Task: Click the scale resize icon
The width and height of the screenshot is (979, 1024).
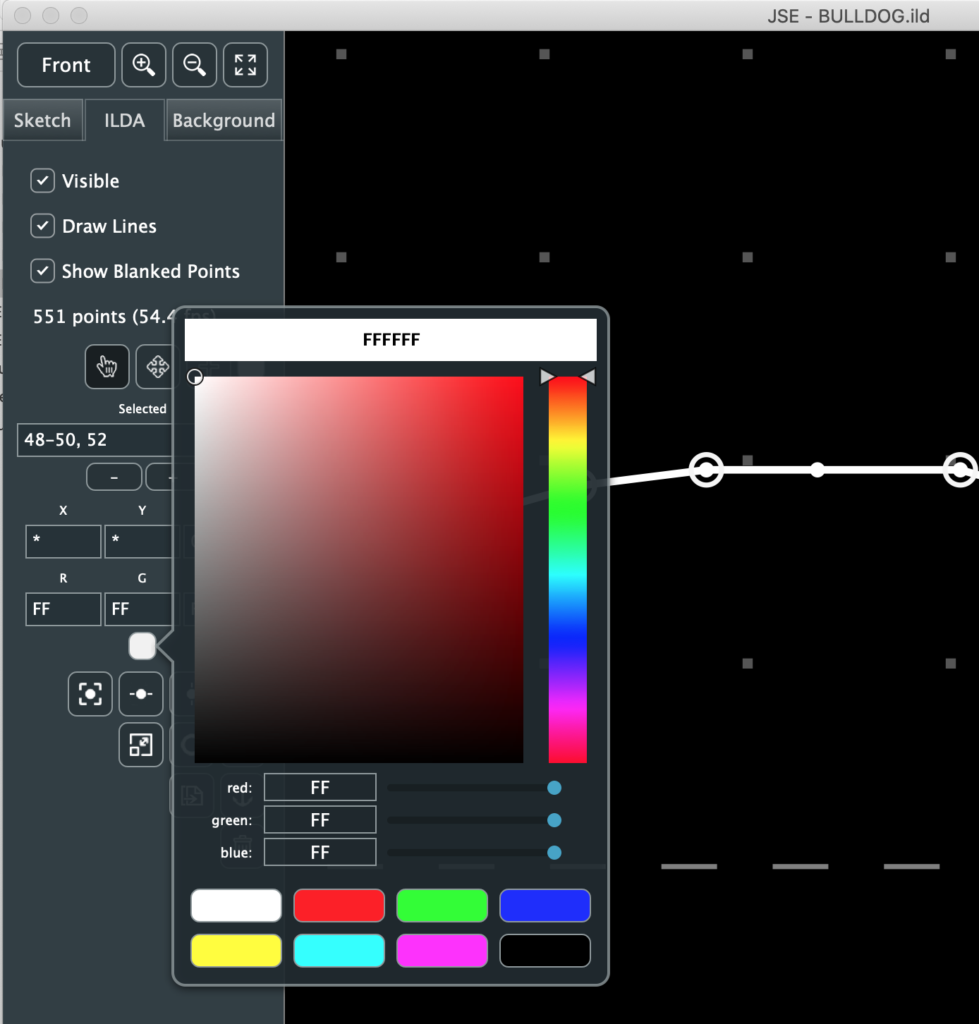Action: pyautogui.click(x=141, y=745)
